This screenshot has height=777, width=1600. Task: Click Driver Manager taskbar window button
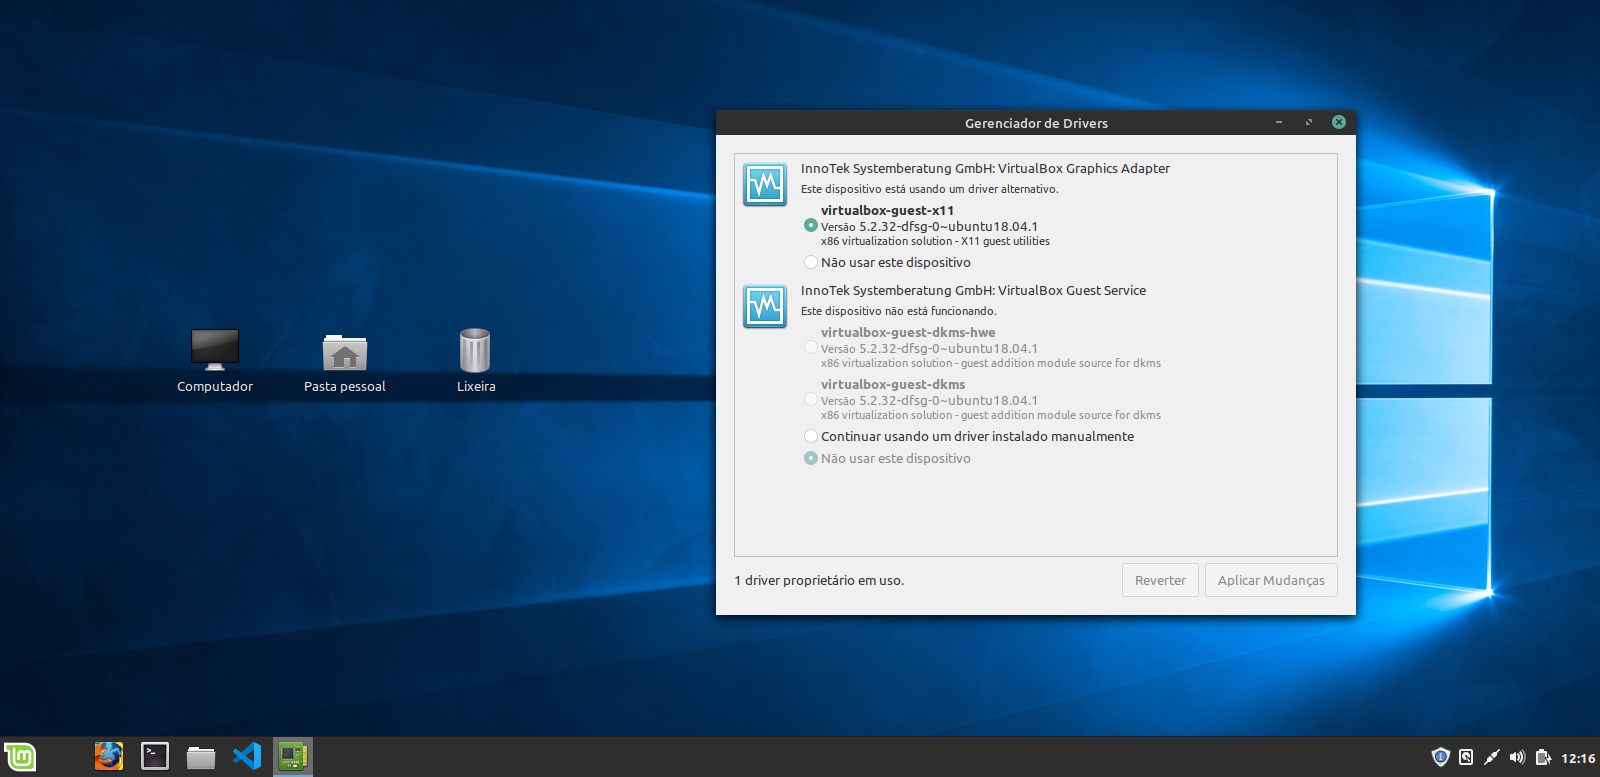pos(293,756)
